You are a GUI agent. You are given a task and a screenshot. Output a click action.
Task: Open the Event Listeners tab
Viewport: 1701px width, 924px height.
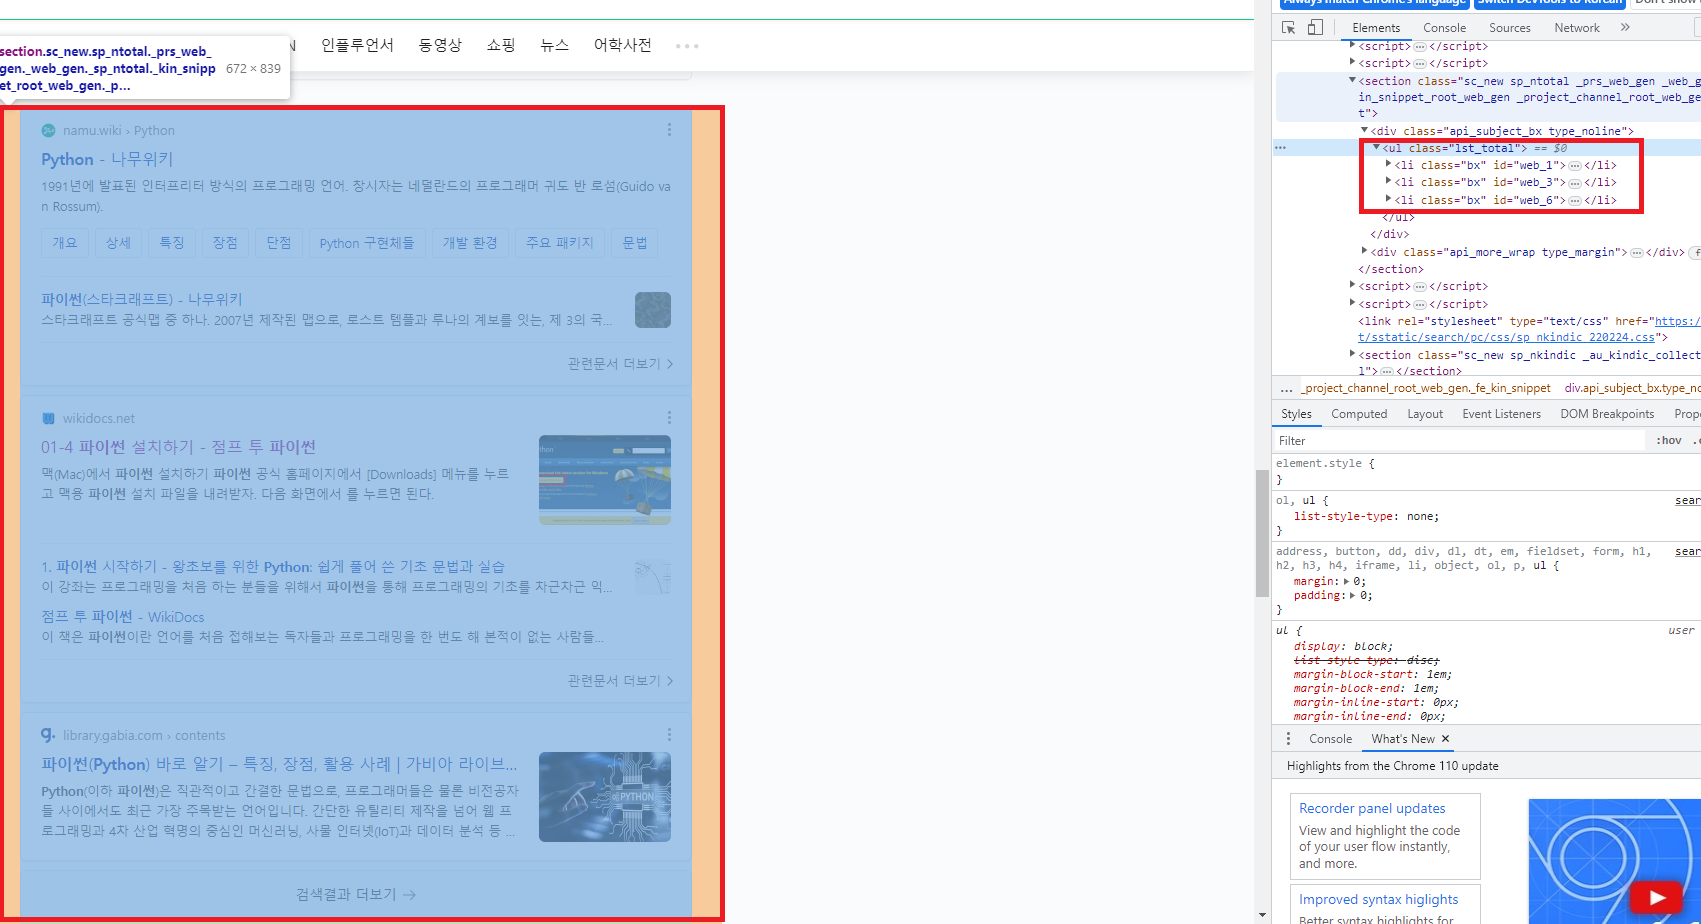point(1501,414)
